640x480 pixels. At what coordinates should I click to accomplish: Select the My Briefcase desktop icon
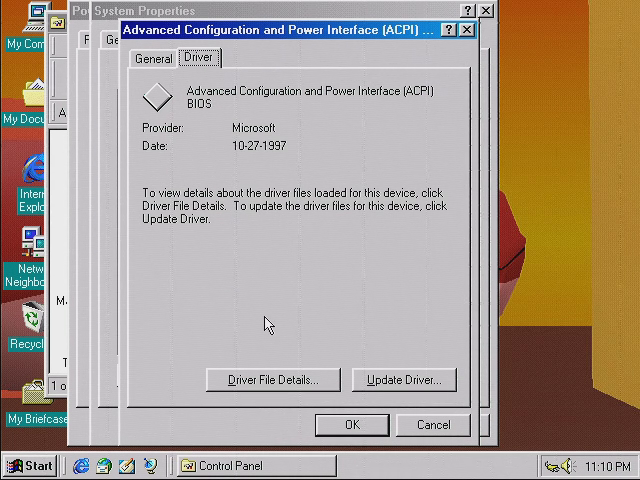pos(37,402)
